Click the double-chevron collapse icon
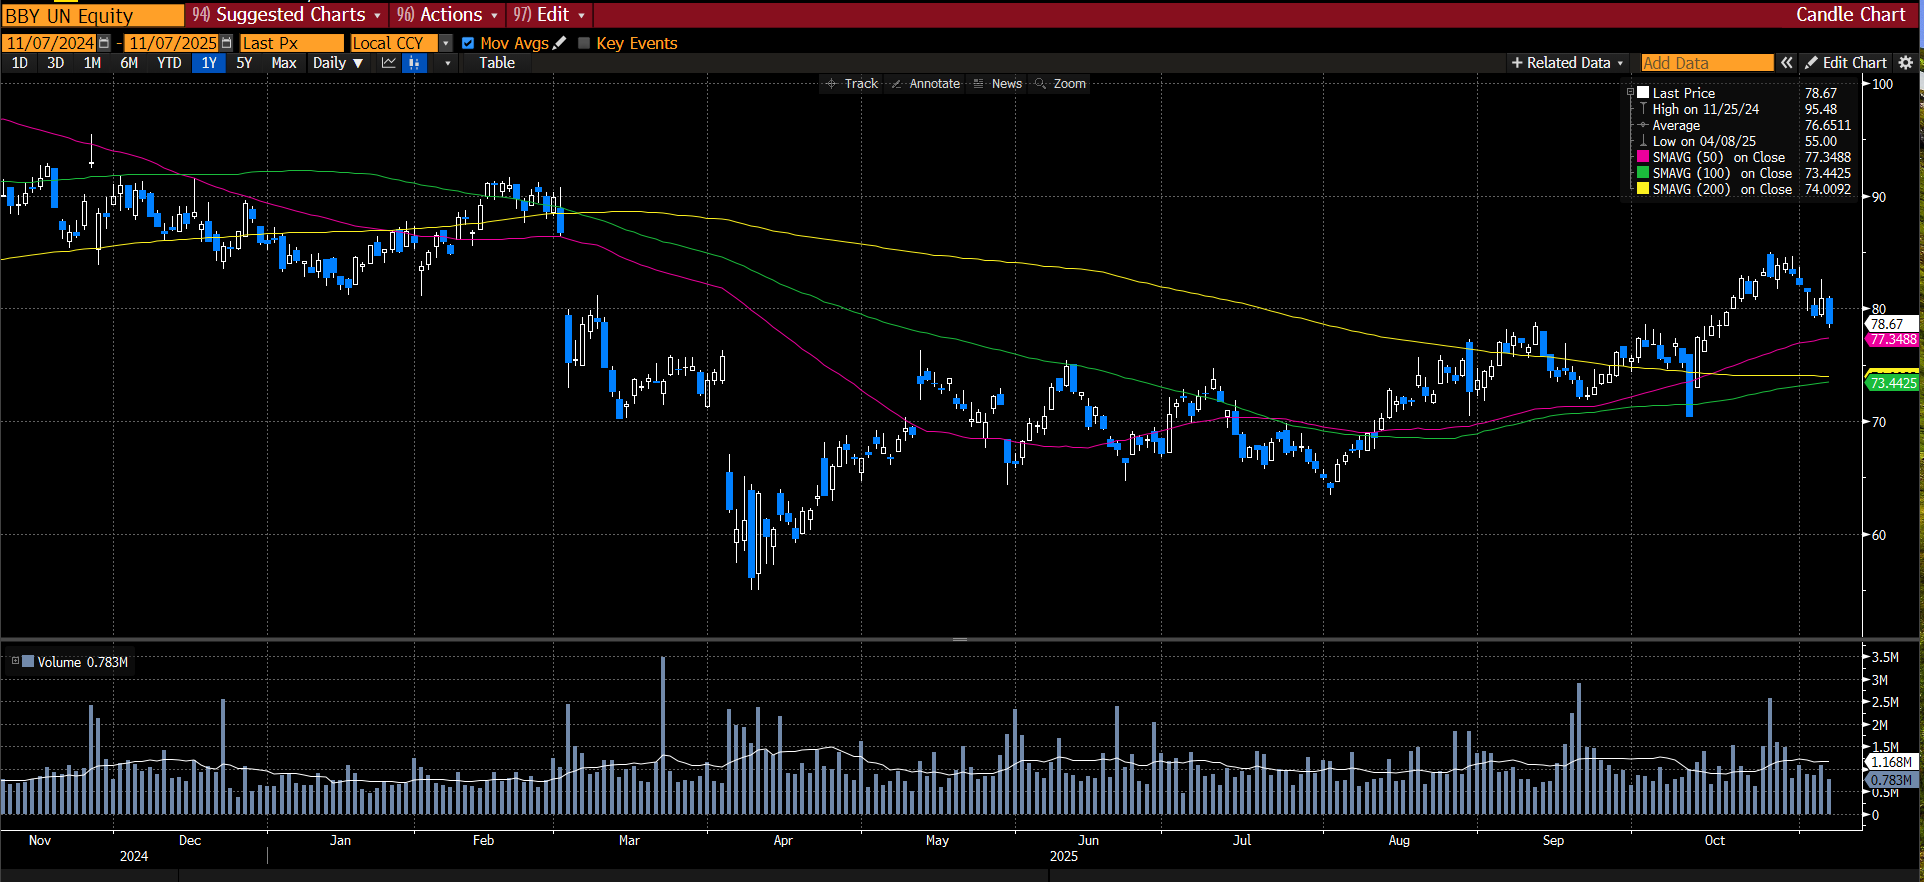The height and width of the screenshot is (882, 1924). coord(1787,63)
